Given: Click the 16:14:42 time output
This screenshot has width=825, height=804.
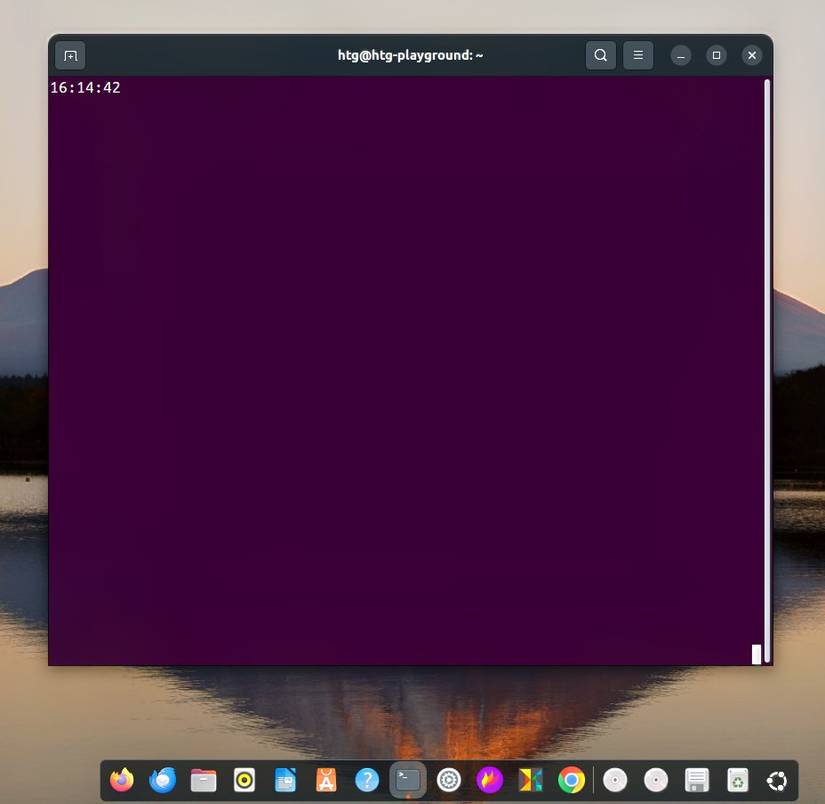Looking at the screenshot, I should [x=85, y=87].
